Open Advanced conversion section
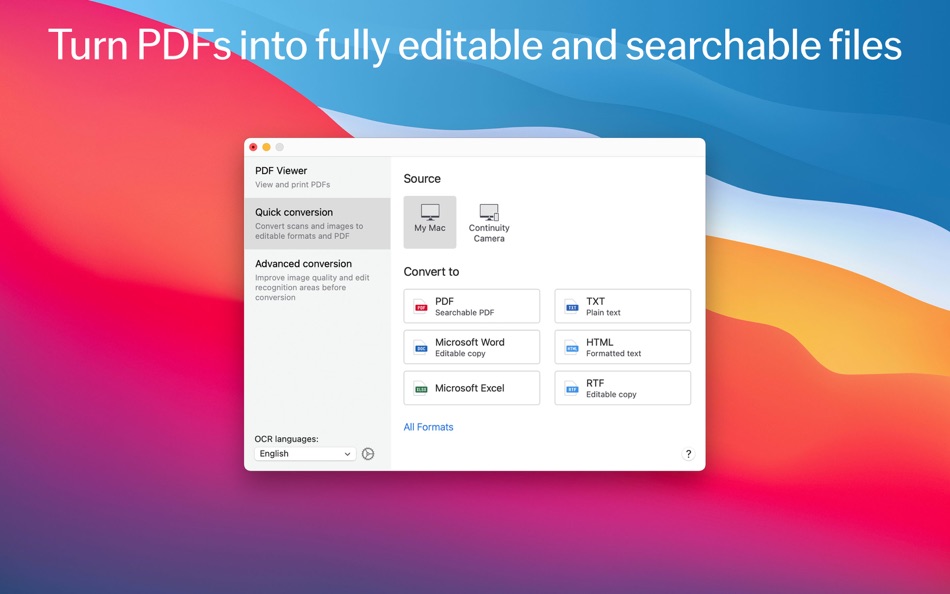The height and width of the screenshot is (594, 950). point(317,279)
